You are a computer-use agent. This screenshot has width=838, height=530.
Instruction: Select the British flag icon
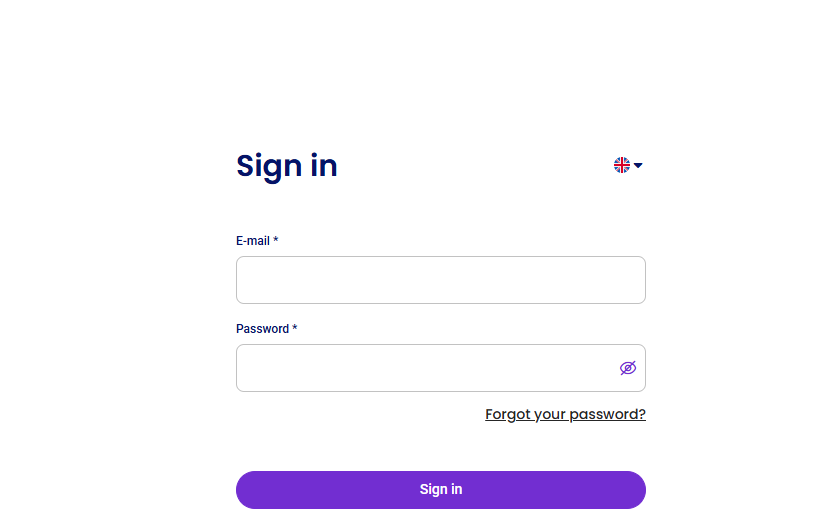click(622, 165)
